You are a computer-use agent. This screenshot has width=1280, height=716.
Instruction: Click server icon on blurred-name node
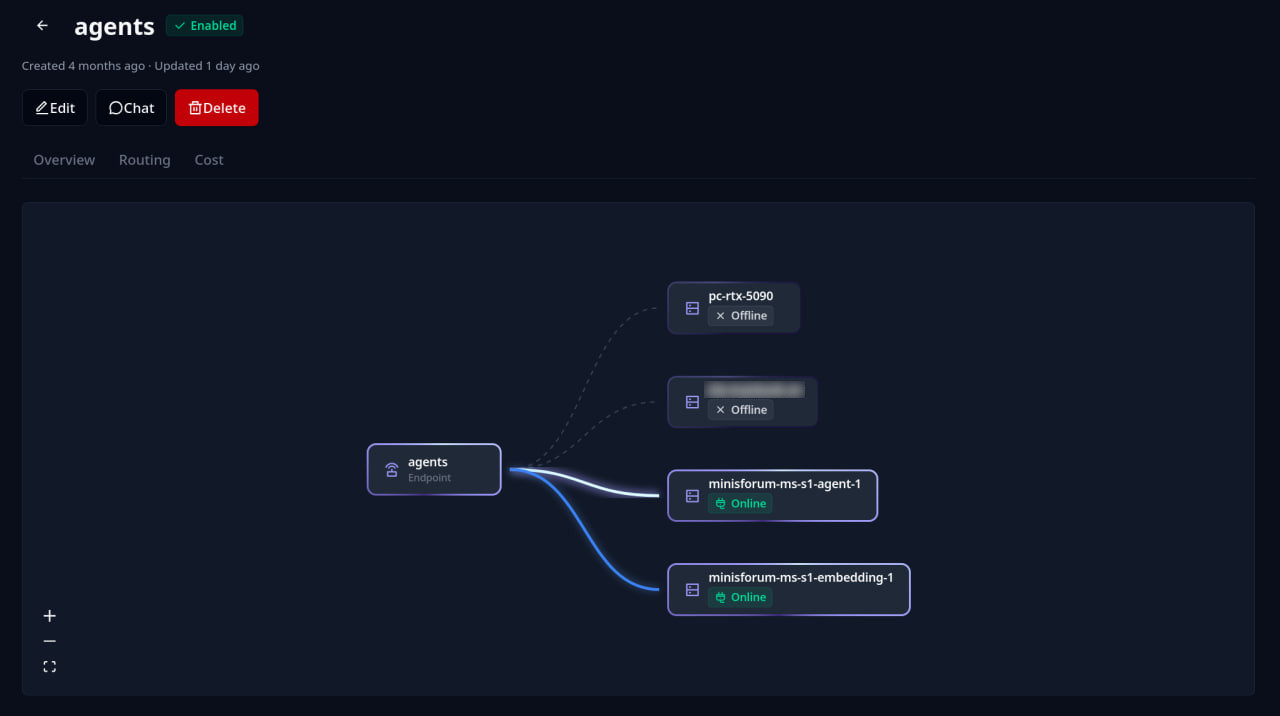(x=692, y=402)
